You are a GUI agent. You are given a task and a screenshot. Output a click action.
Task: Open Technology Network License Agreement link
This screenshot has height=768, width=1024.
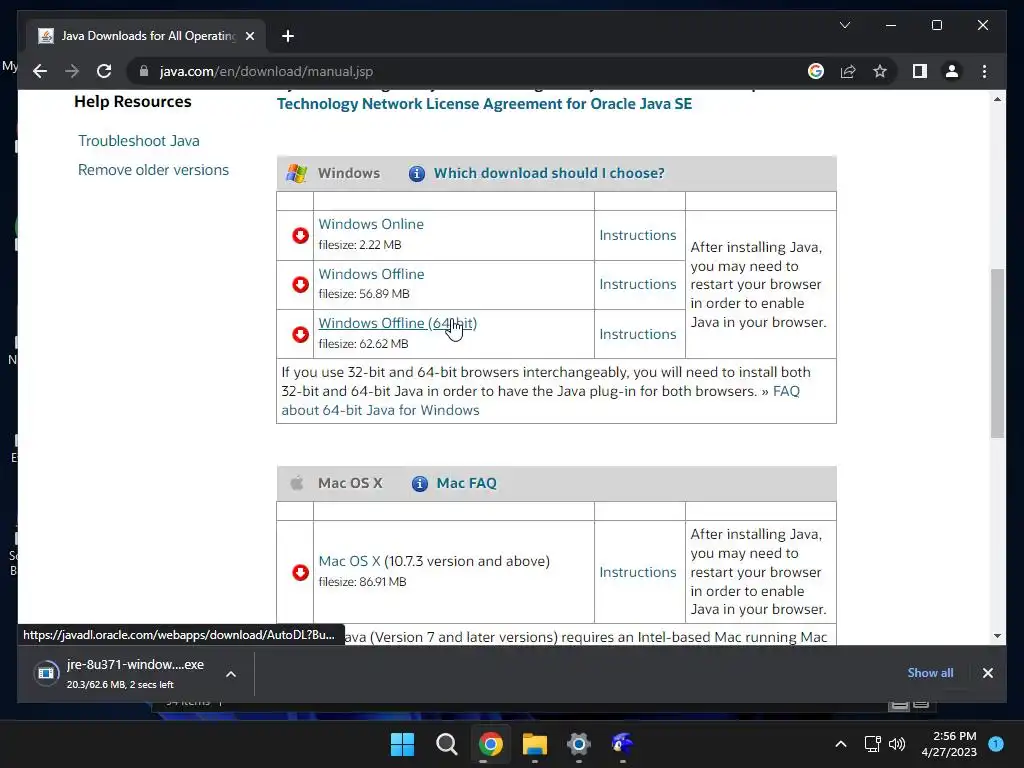(x=484, y=104)
